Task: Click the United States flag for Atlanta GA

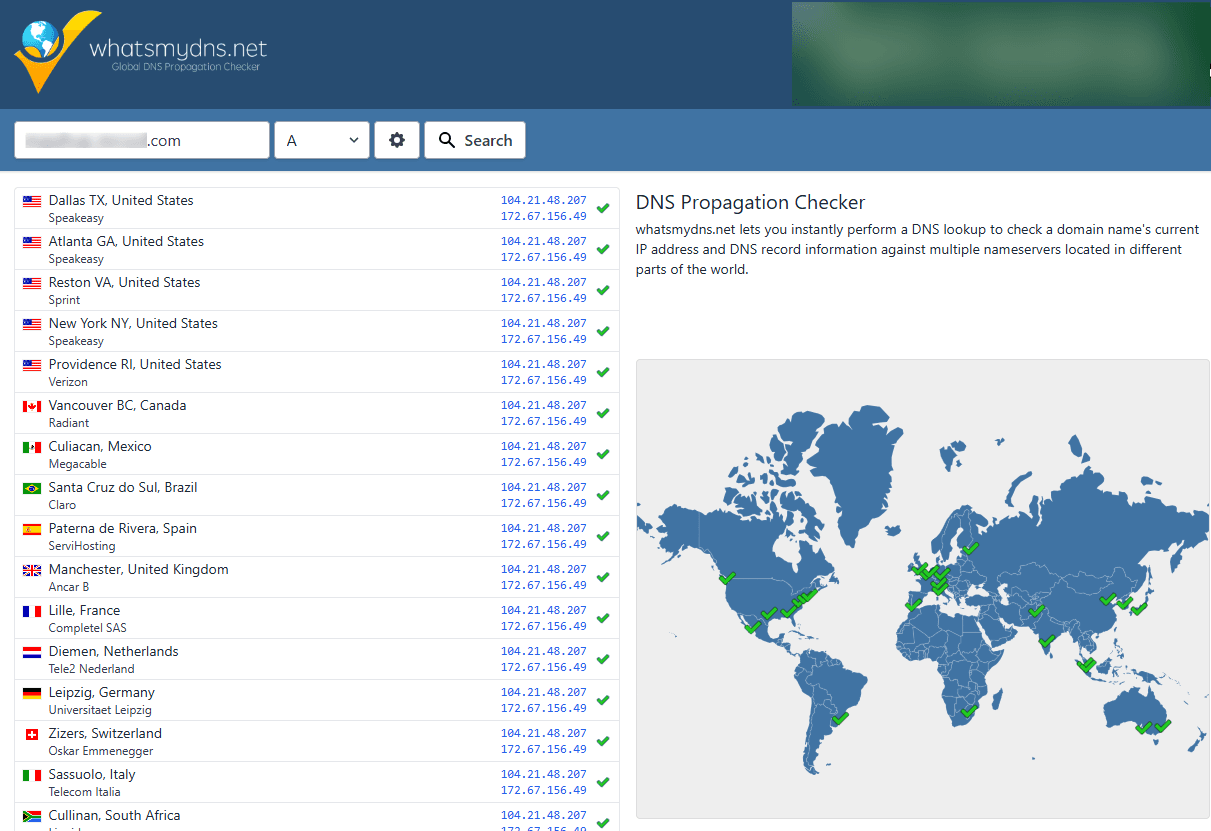Action: click(32, 242)
